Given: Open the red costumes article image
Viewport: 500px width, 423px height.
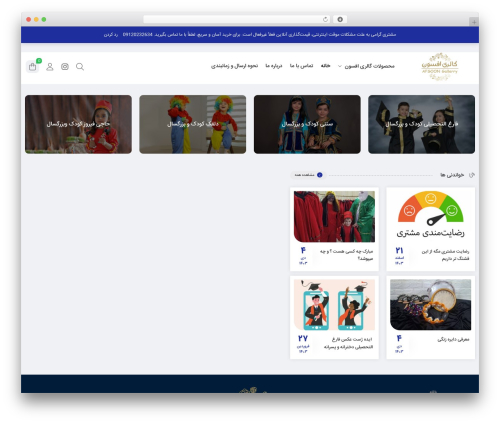Looking at the screenshot, I should (x=334, y=216).
